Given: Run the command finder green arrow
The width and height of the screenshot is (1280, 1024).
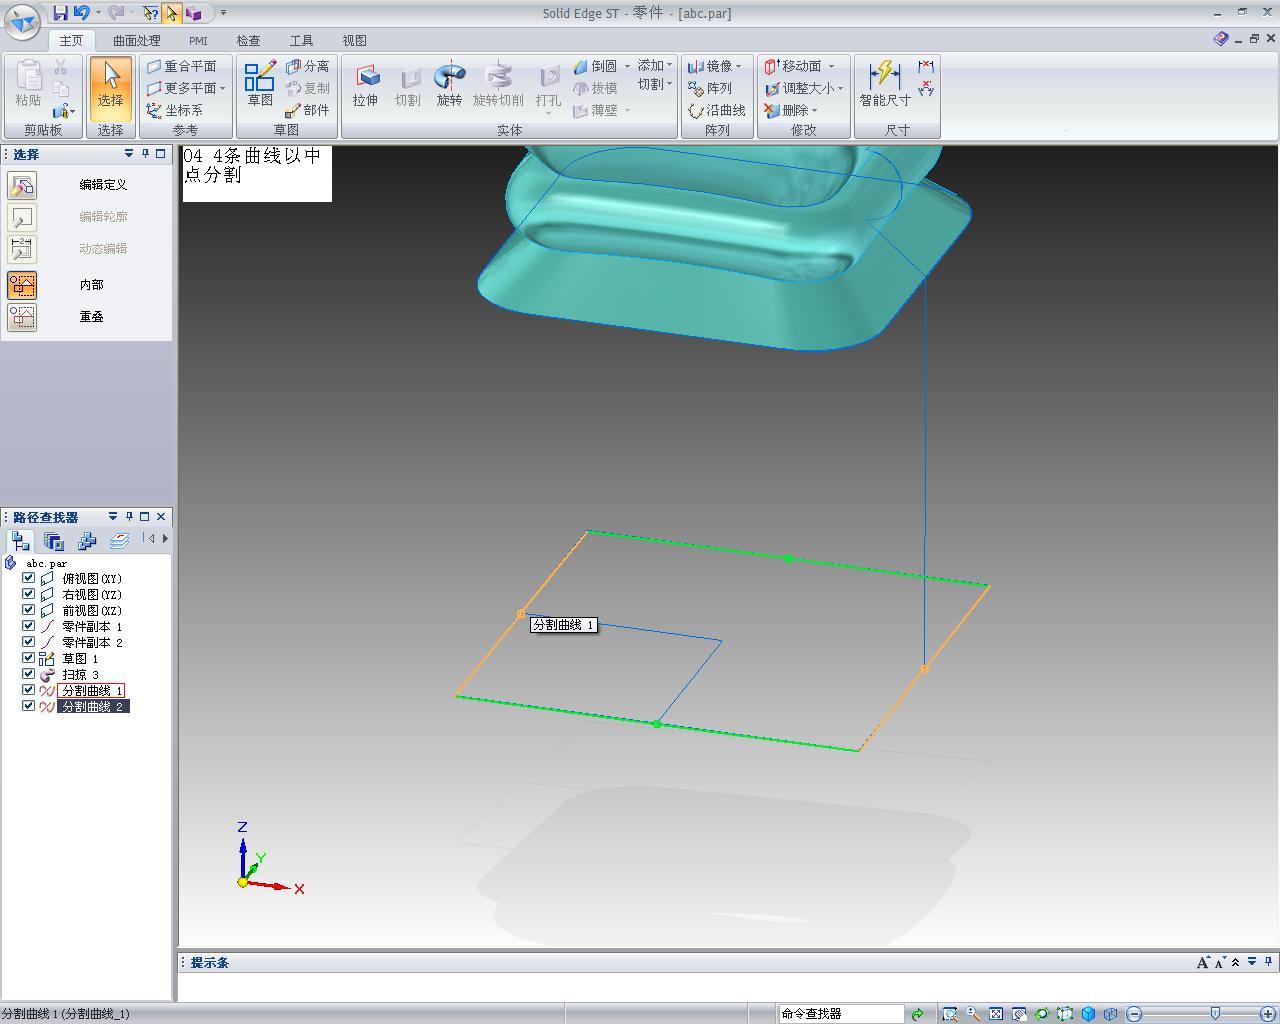Looking at the screenshot, I should tap(917, 1014).
